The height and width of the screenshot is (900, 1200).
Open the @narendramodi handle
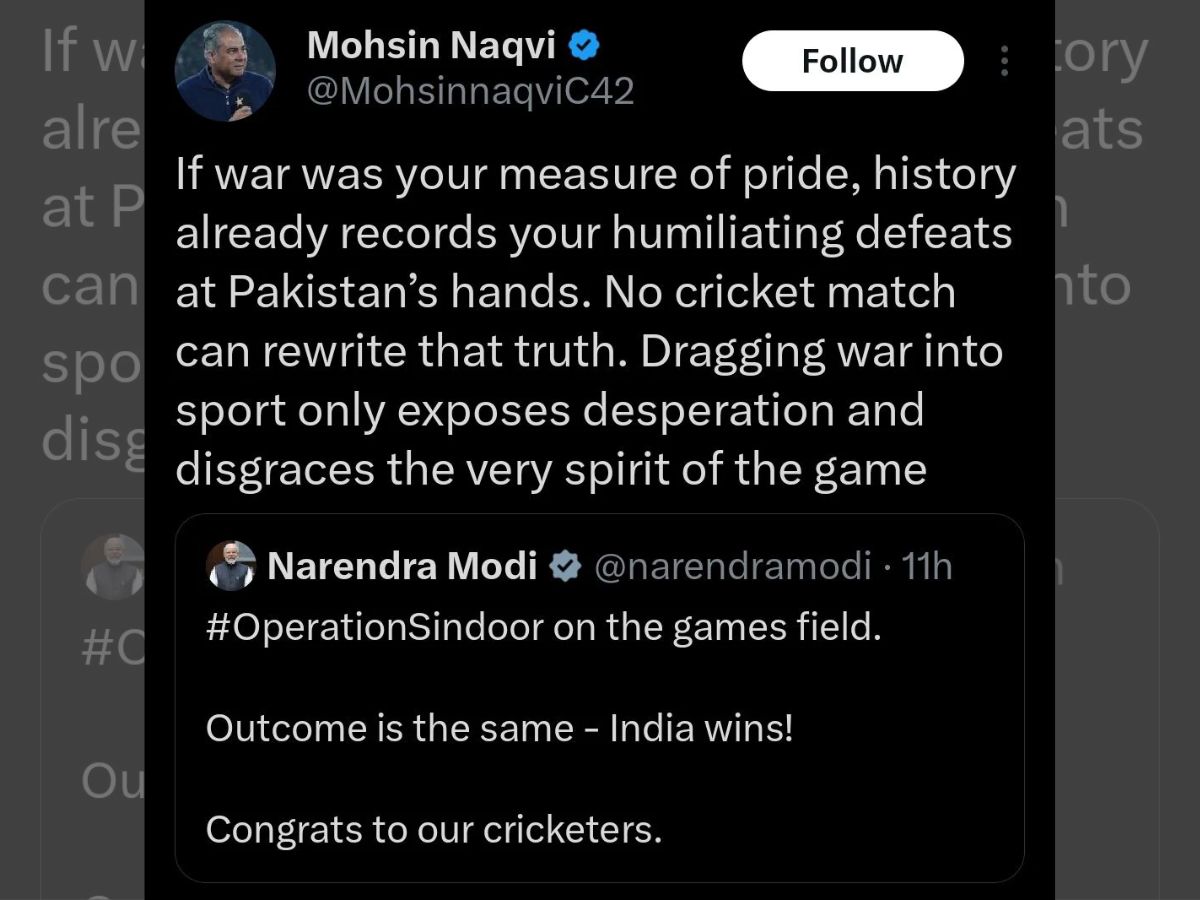click(x=733, y=567)
